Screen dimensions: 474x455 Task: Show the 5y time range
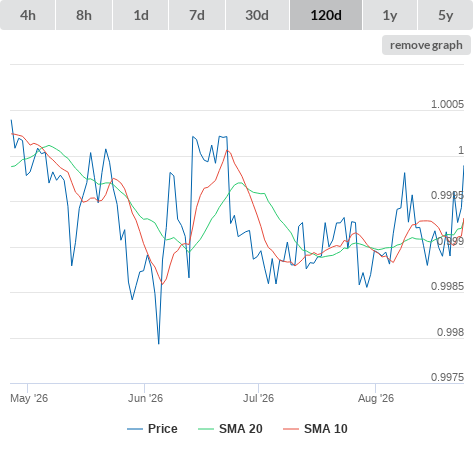[x=445, y=15]
